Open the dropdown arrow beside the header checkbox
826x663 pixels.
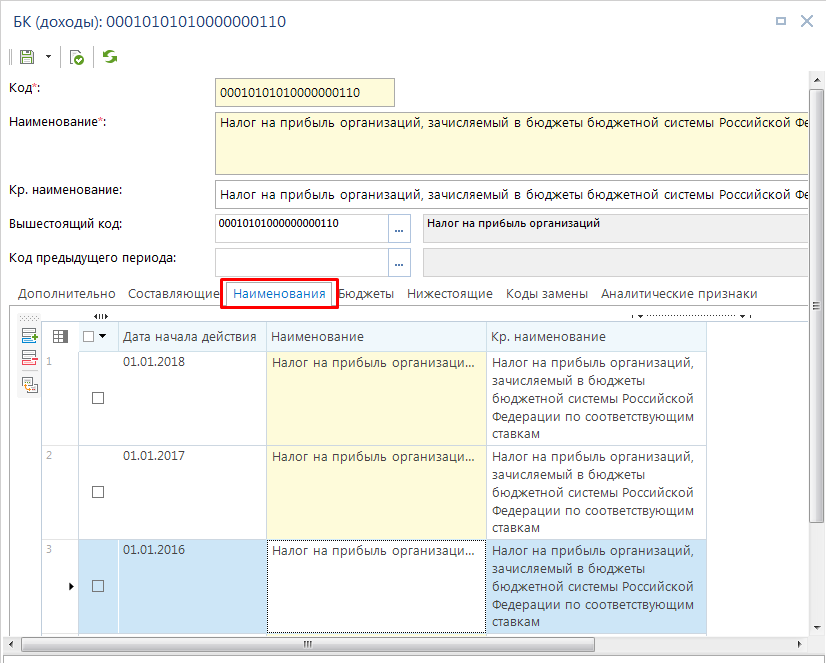point(102,336)
